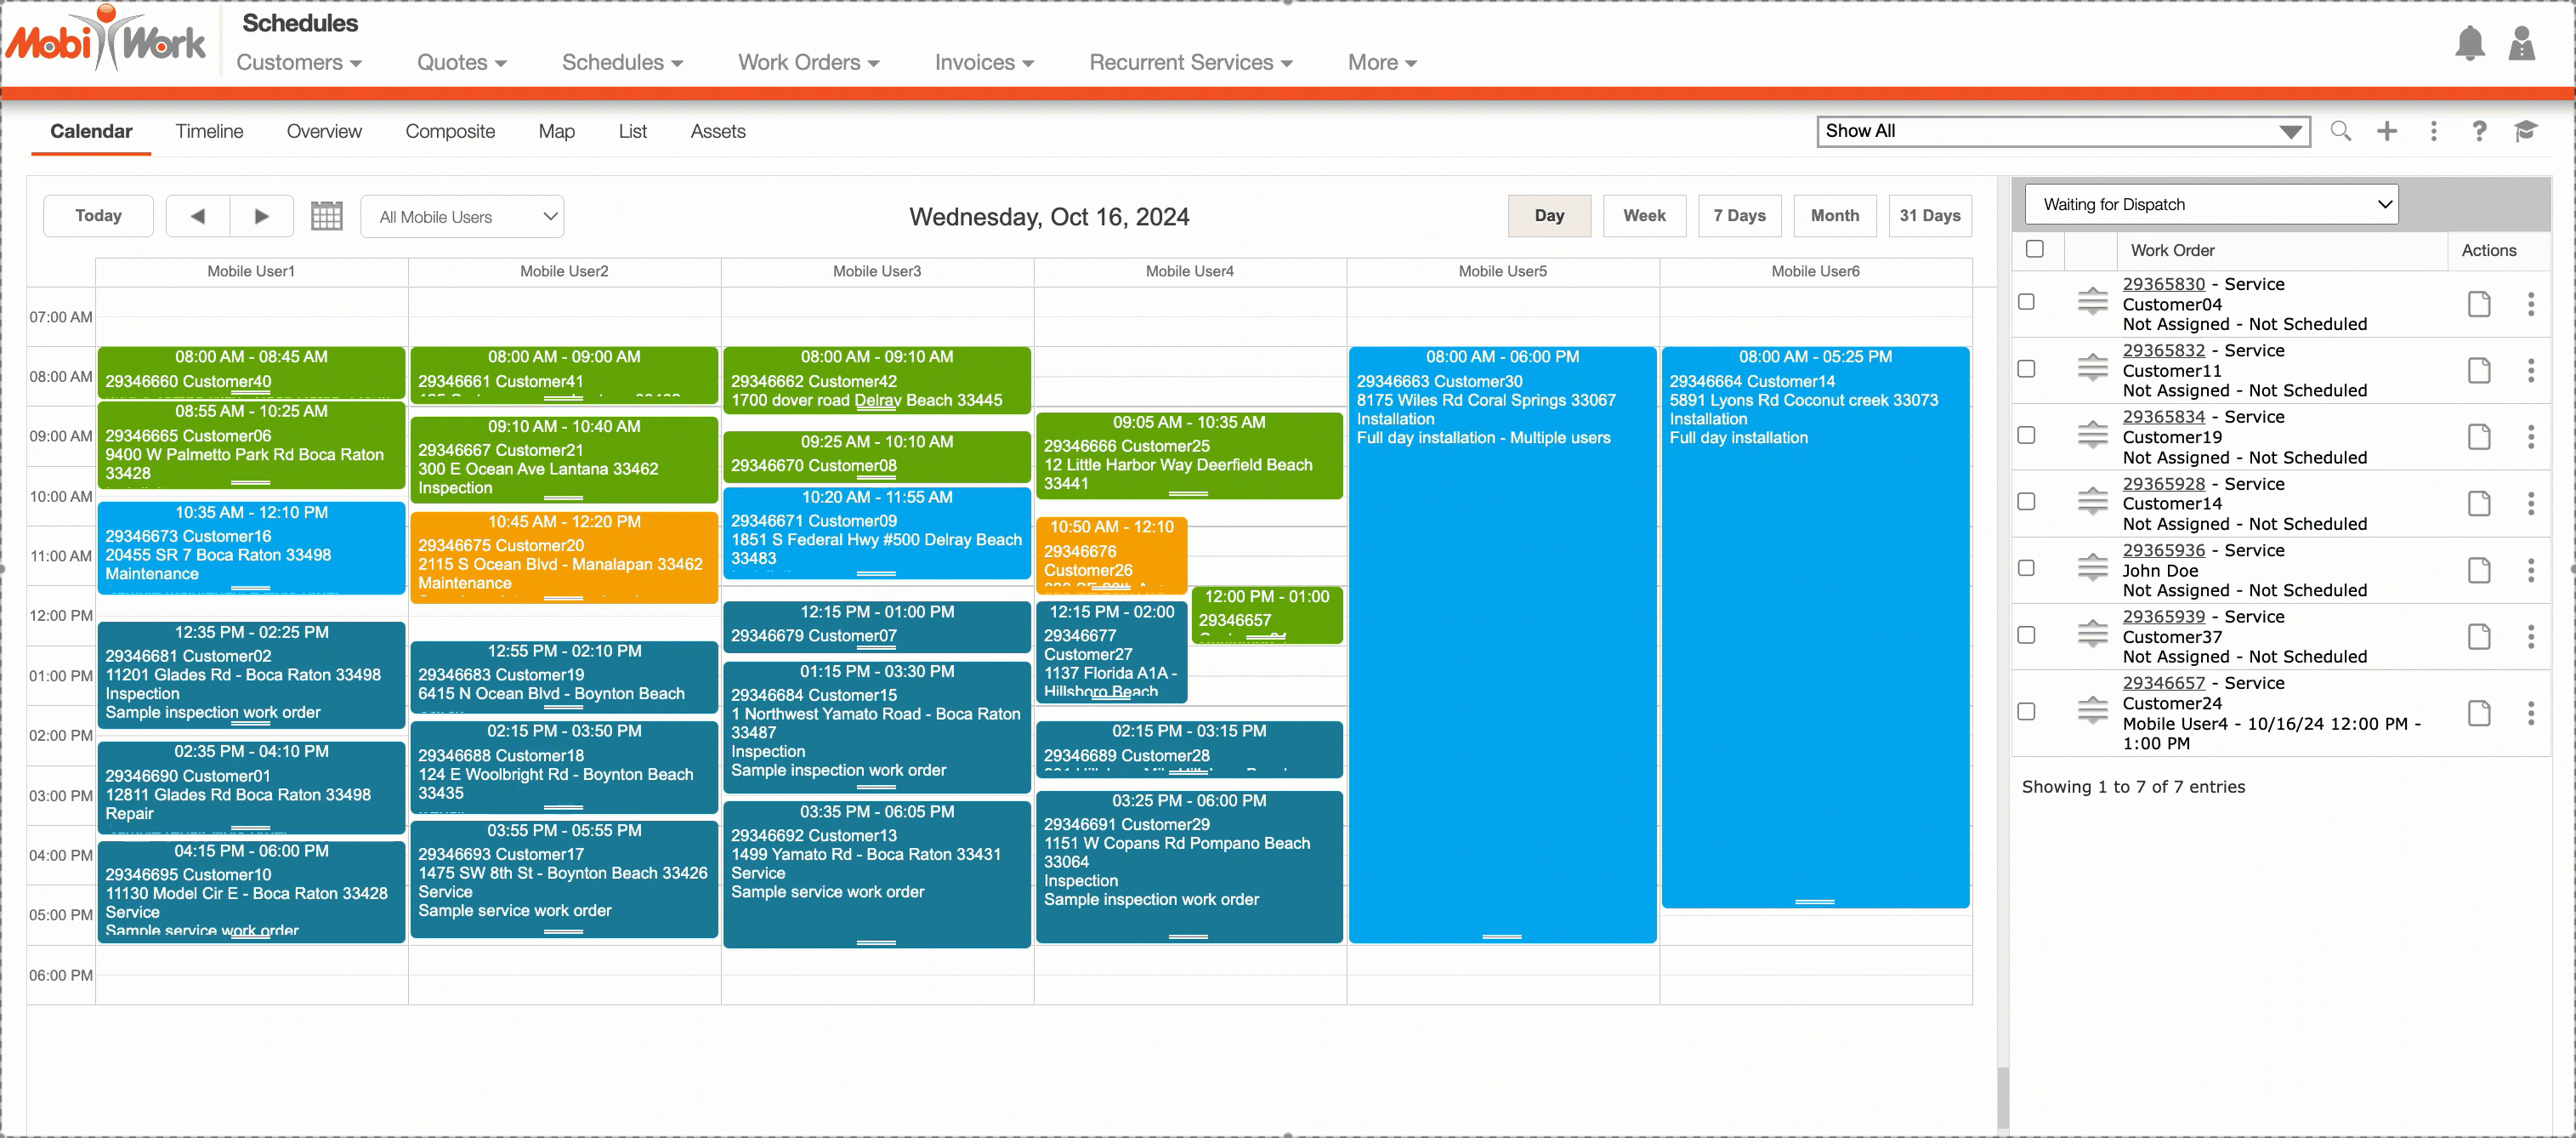Image resolution: width=2576 pixels, height=1138 pixels.
Task: Open the help question mark icon
Action: 2479,131
